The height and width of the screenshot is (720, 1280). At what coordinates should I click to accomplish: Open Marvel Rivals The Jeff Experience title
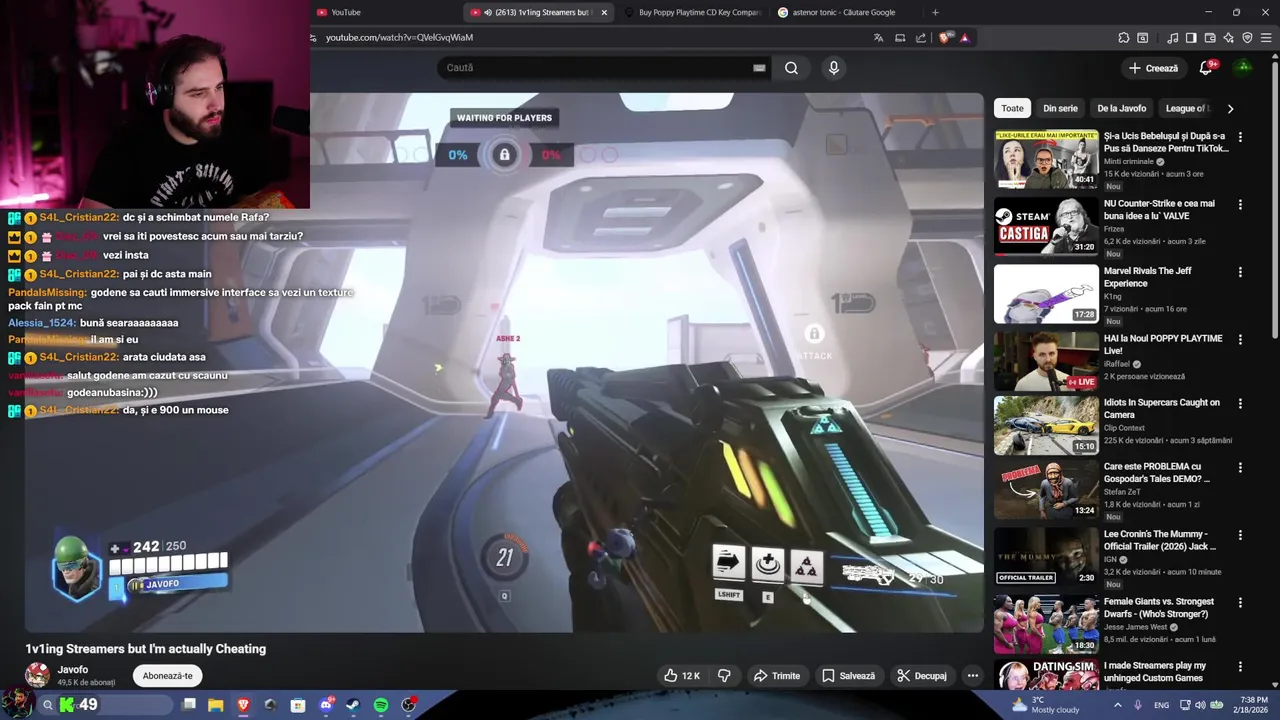(x=1147, y=277)
